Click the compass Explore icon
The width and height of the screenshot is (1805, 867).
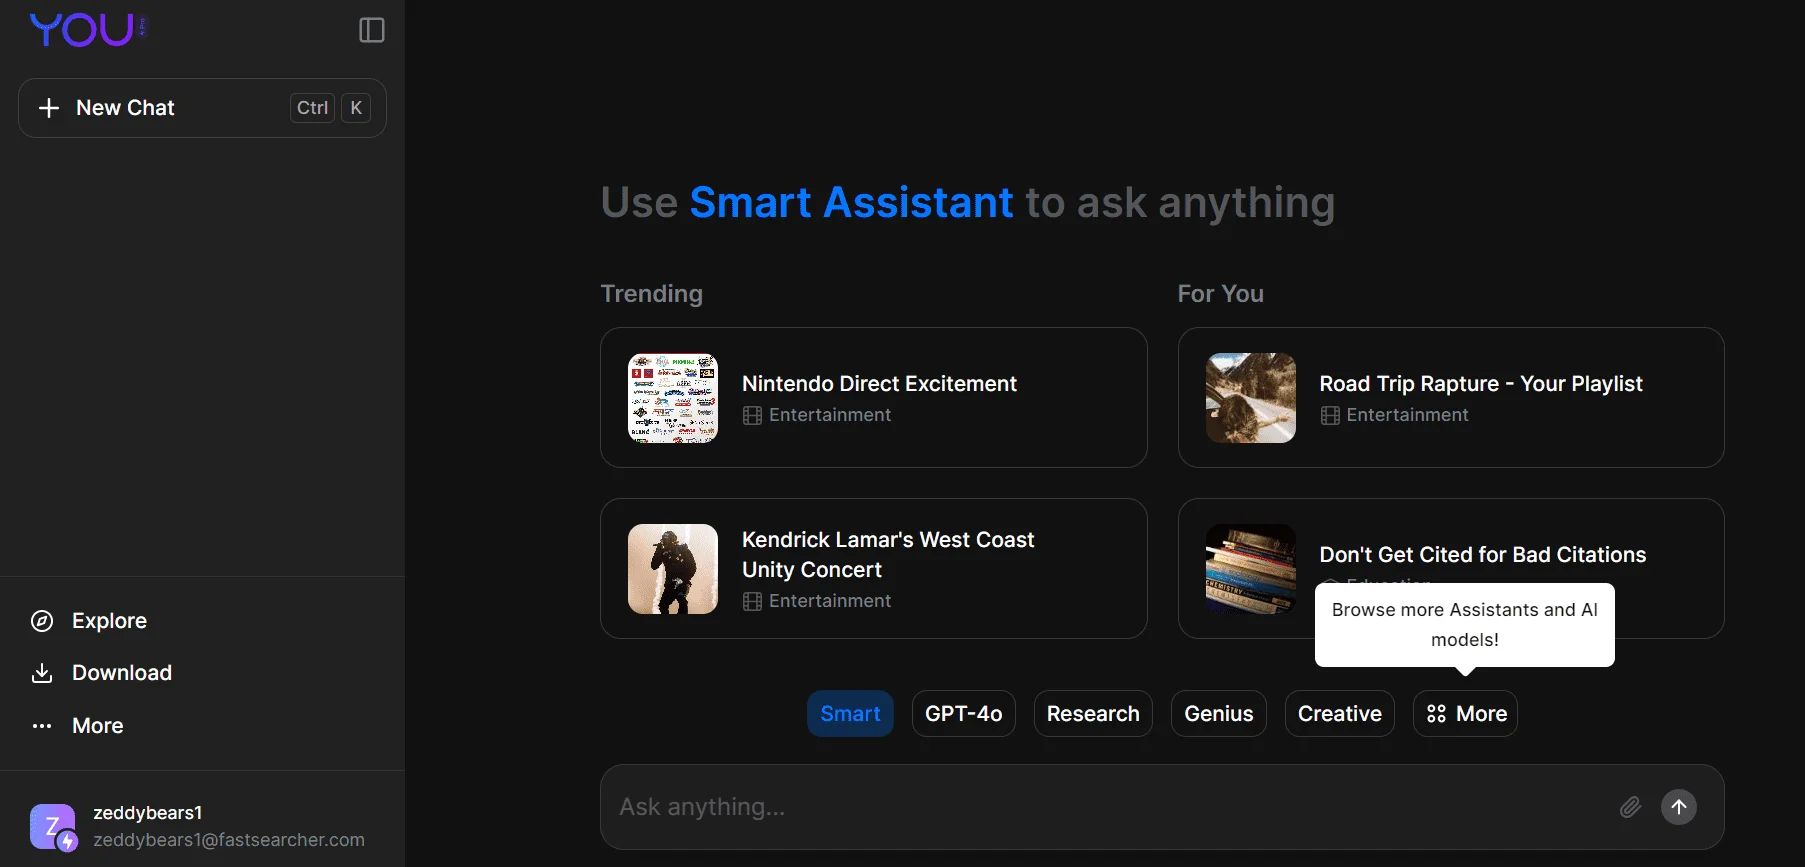click(x=42, y=621)
